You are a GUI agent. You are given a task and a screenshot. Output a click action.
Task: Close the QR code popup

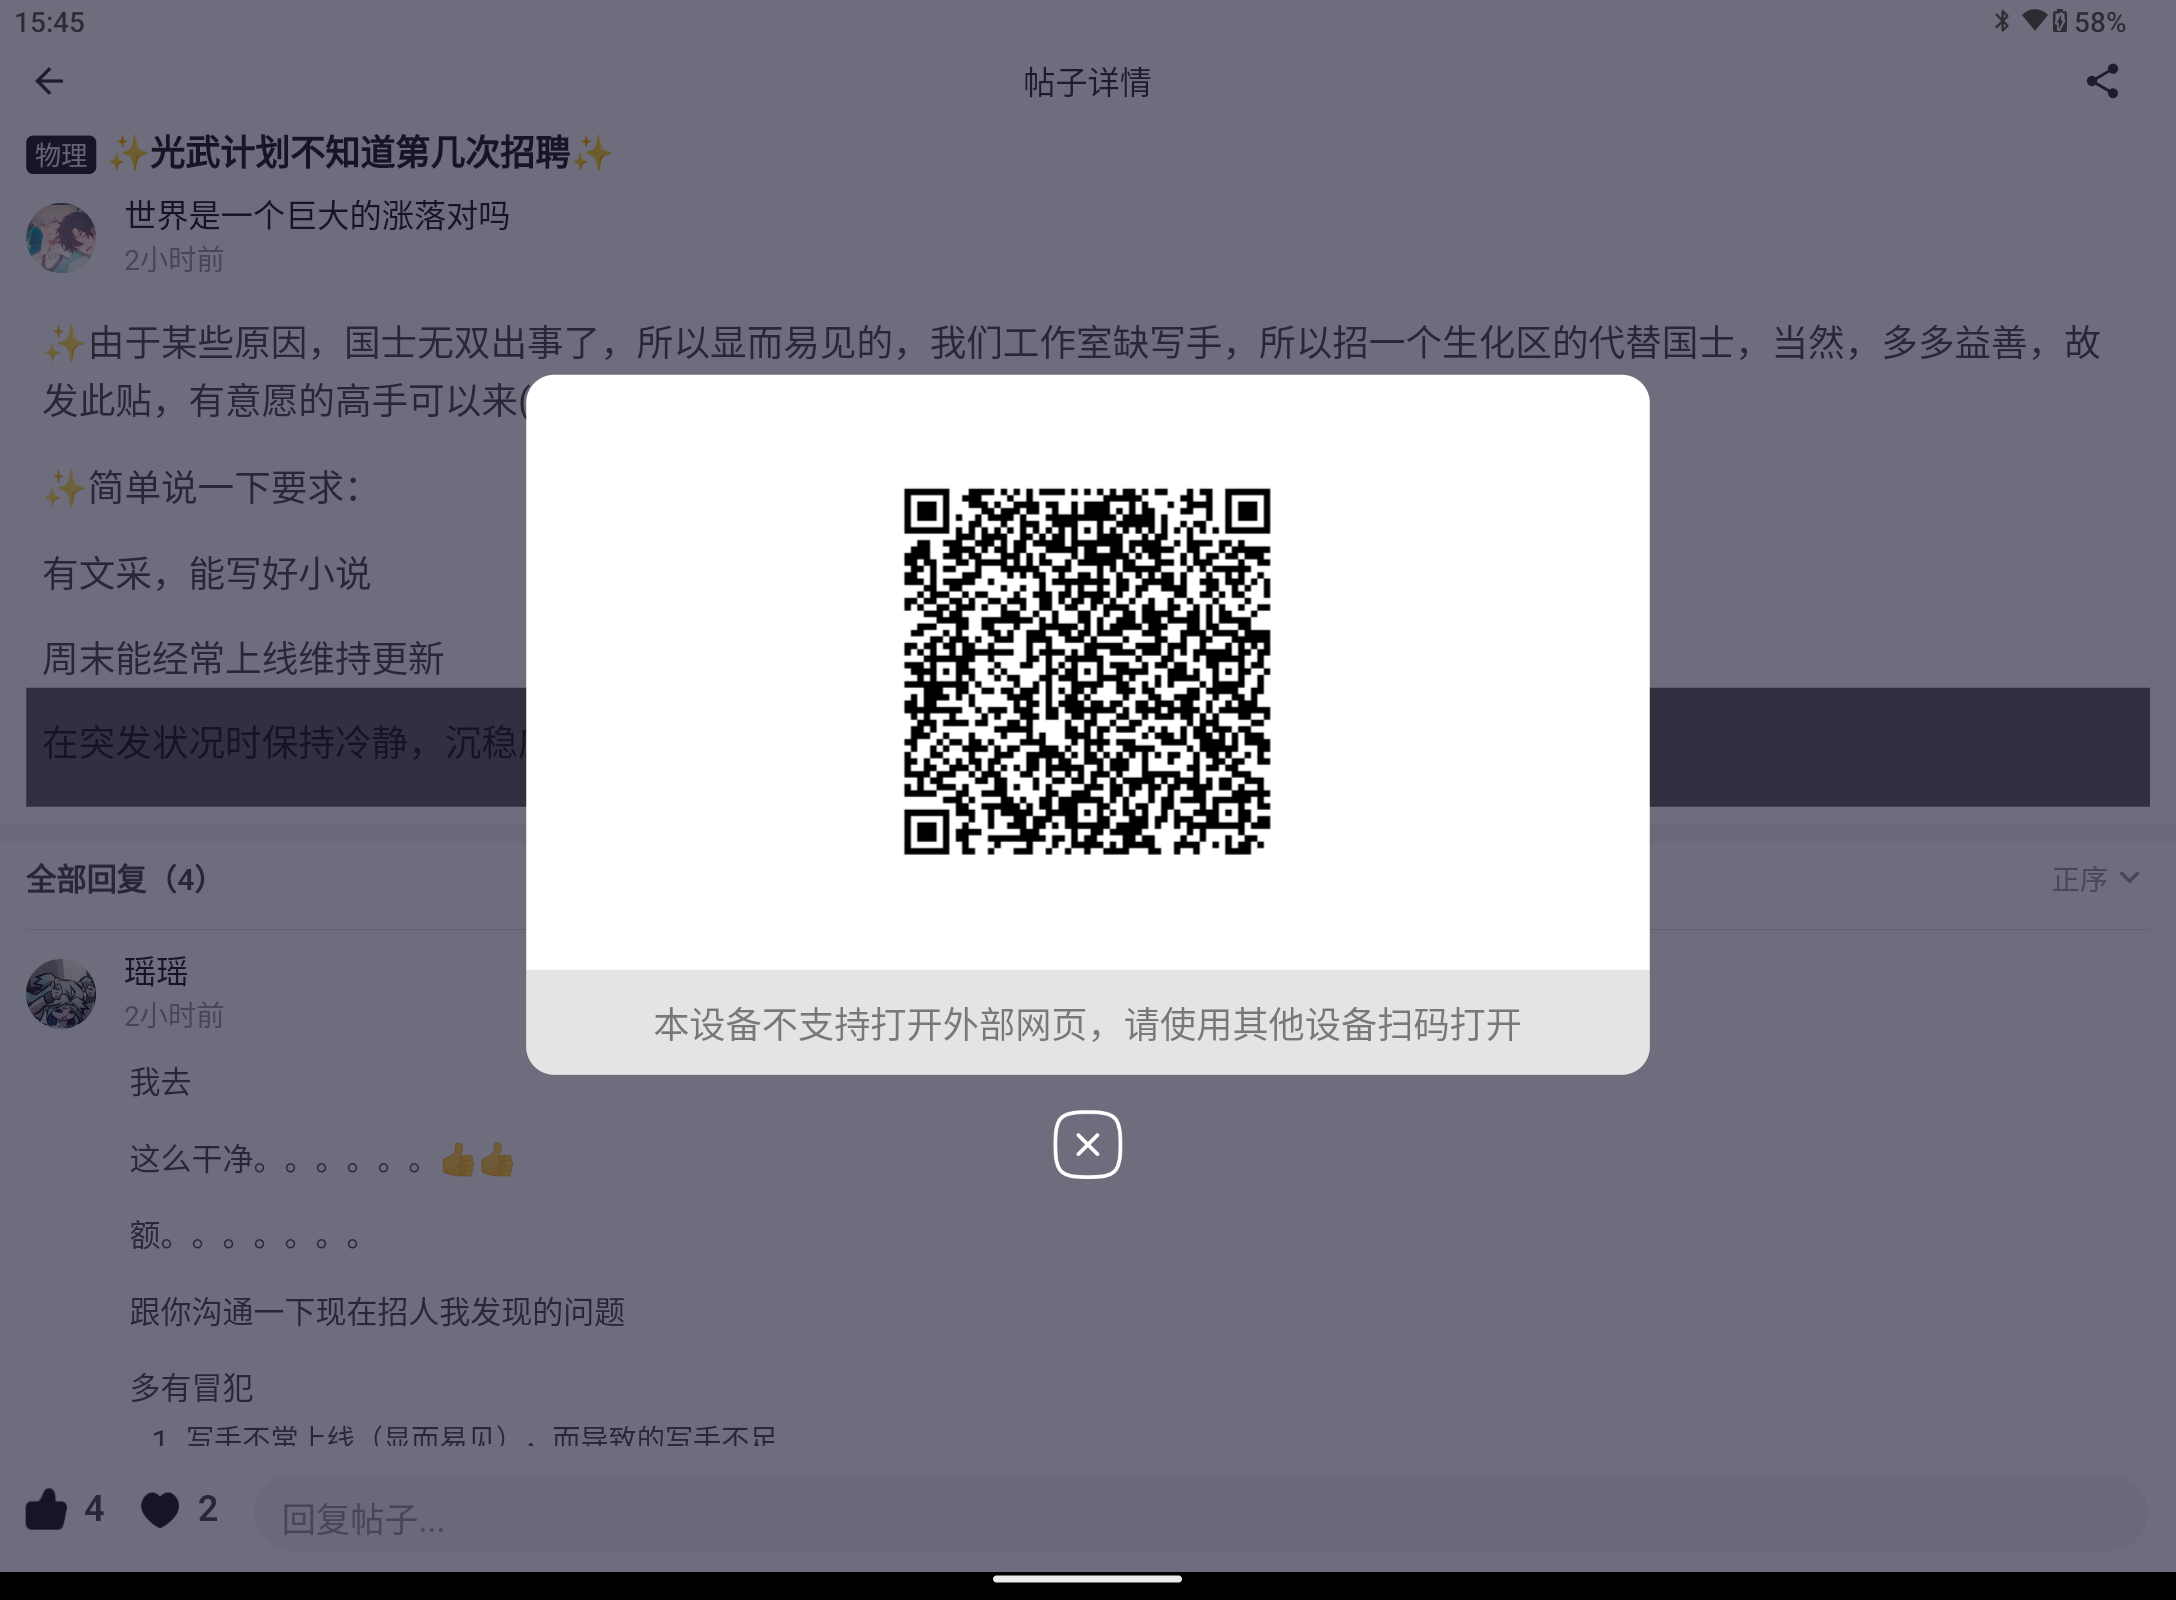[1087, 1144]
